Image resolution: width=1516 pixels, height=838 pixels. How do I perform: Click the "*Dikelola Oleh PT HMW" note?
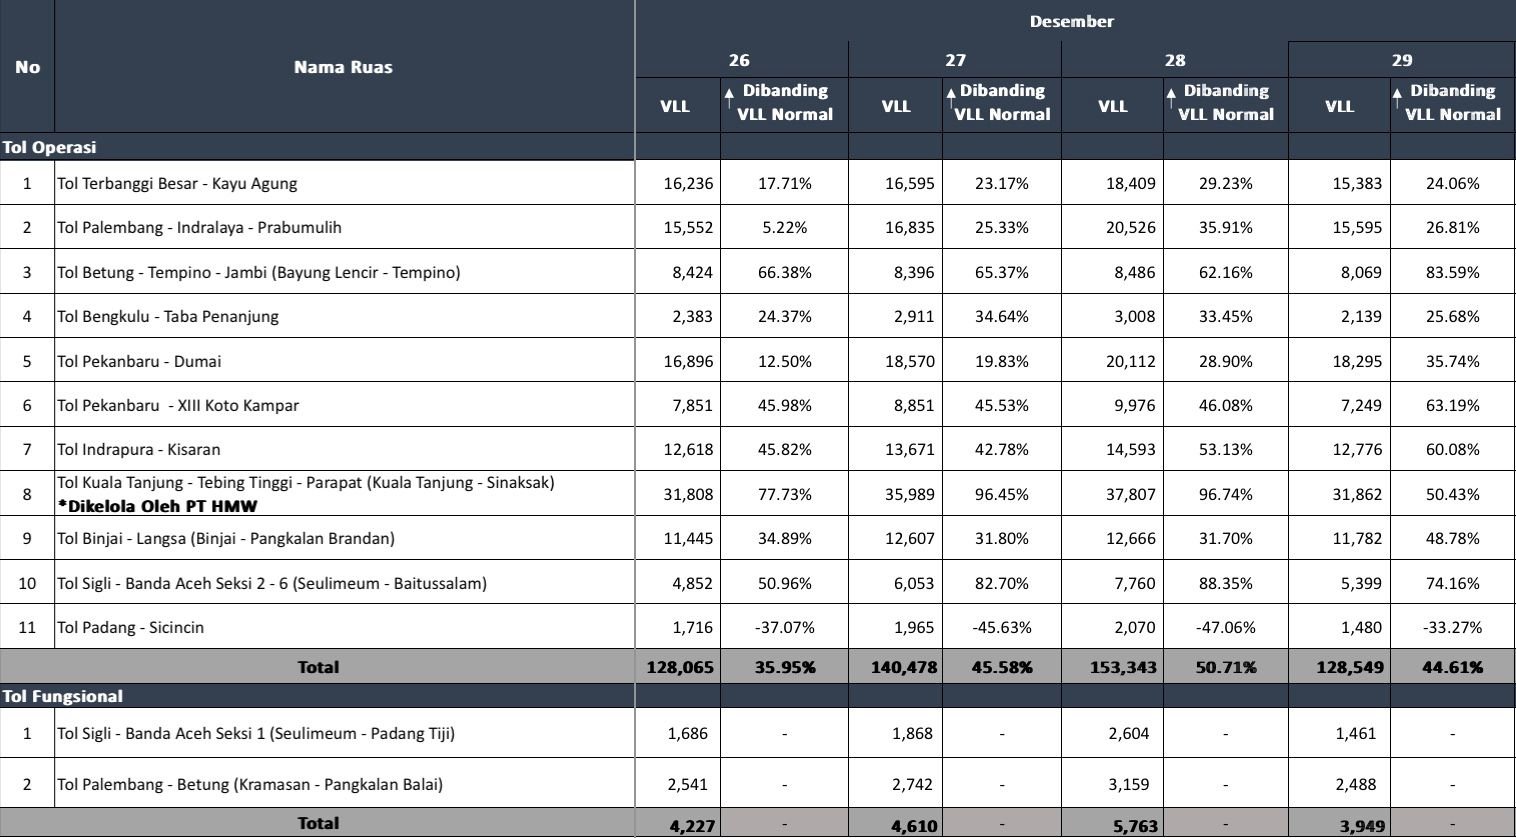[x=157, y=506]
